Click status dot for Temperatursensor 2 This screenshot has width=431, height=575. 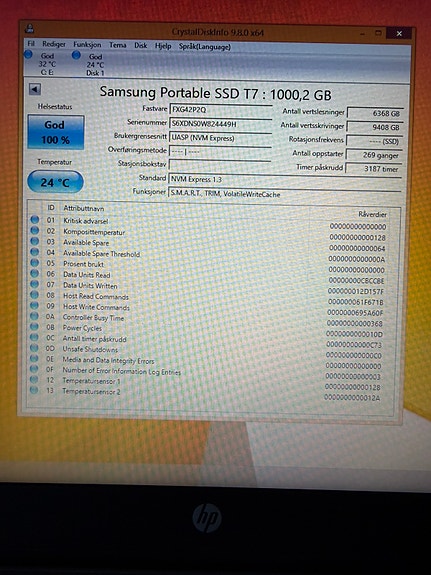34,390
